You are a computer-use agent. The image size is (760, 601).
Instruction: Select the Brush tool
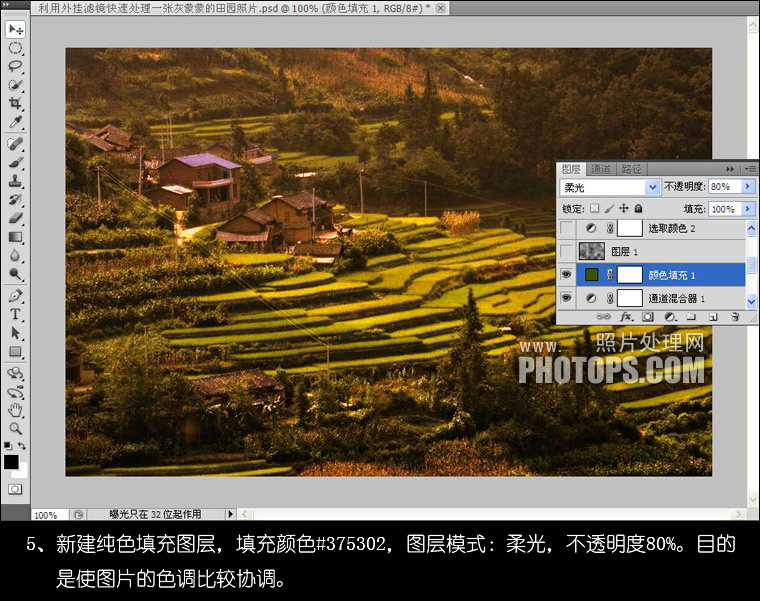pos(16,162)
